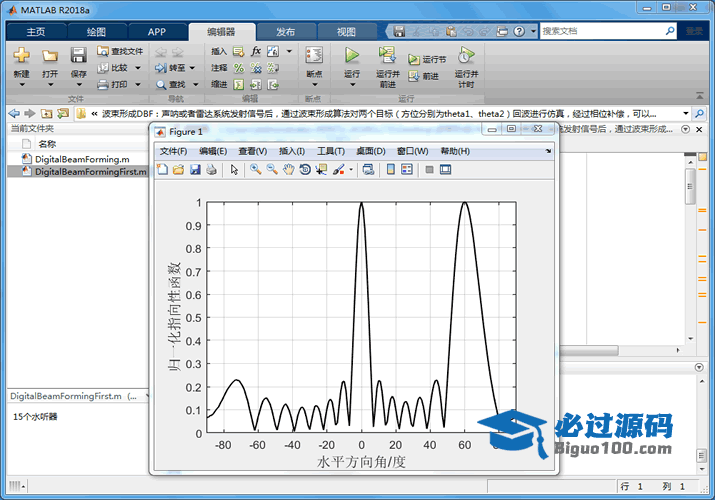
Task: Toggle the Brush data tool
Action: (x=338, y=170)
